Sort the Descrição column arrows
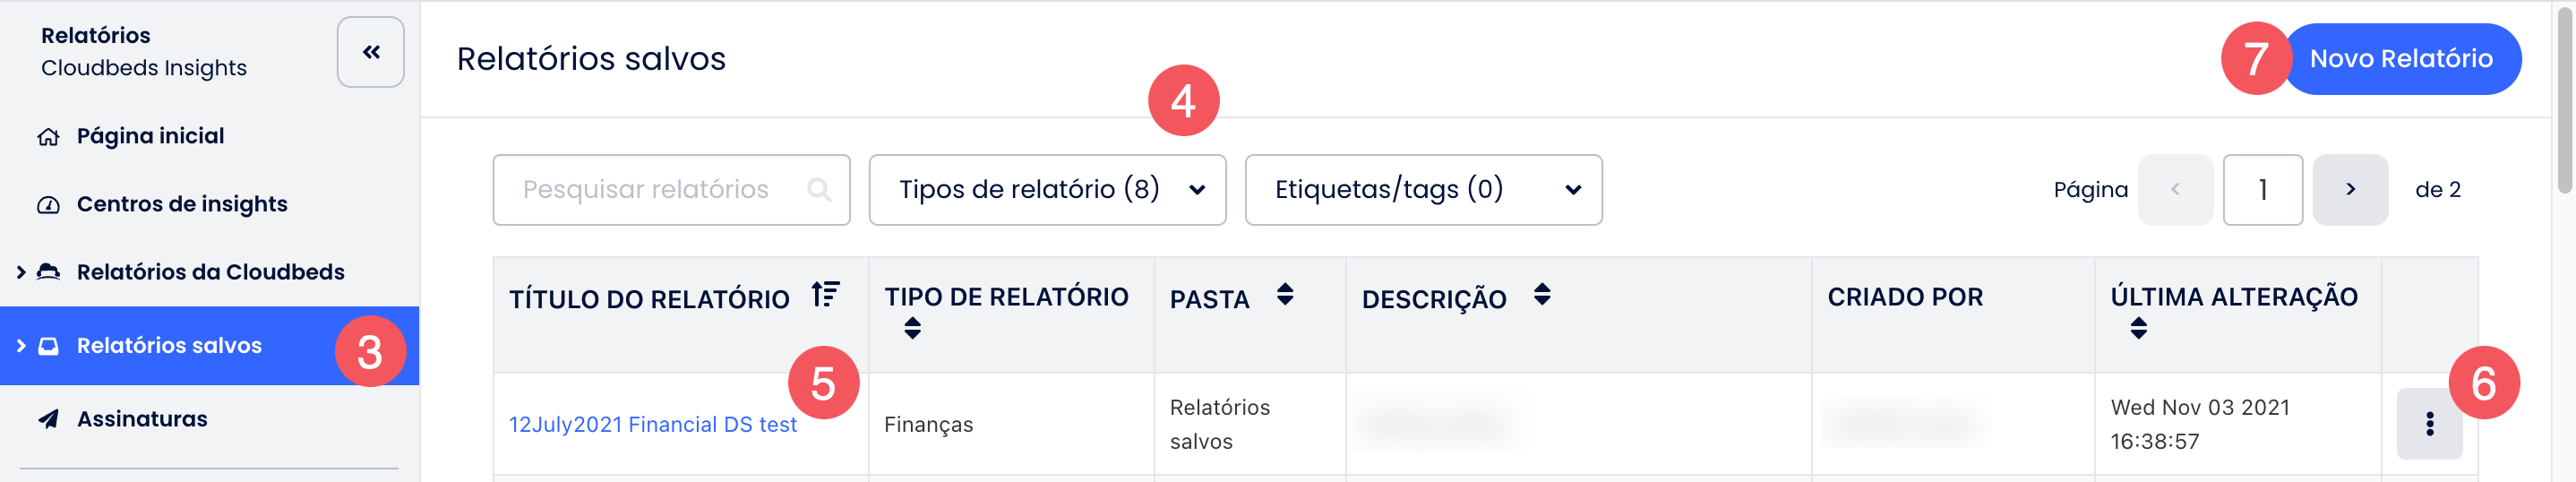 coord(1542,295)
